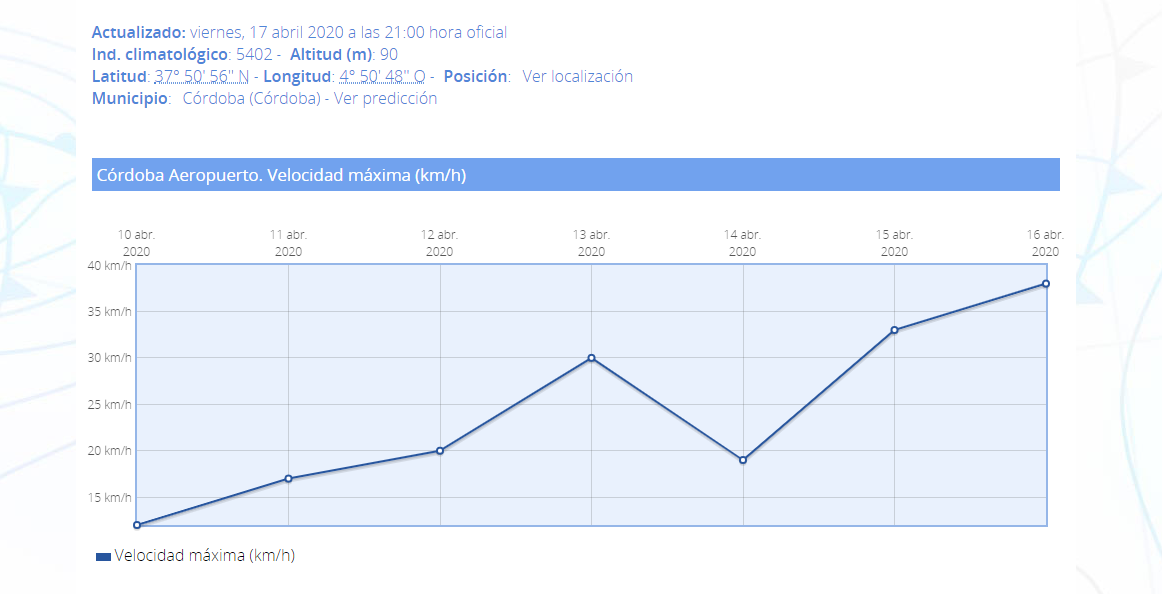Select the 10 abr. 2020 data point
The image size is (1162, 594).
click(x=137, y=525)
